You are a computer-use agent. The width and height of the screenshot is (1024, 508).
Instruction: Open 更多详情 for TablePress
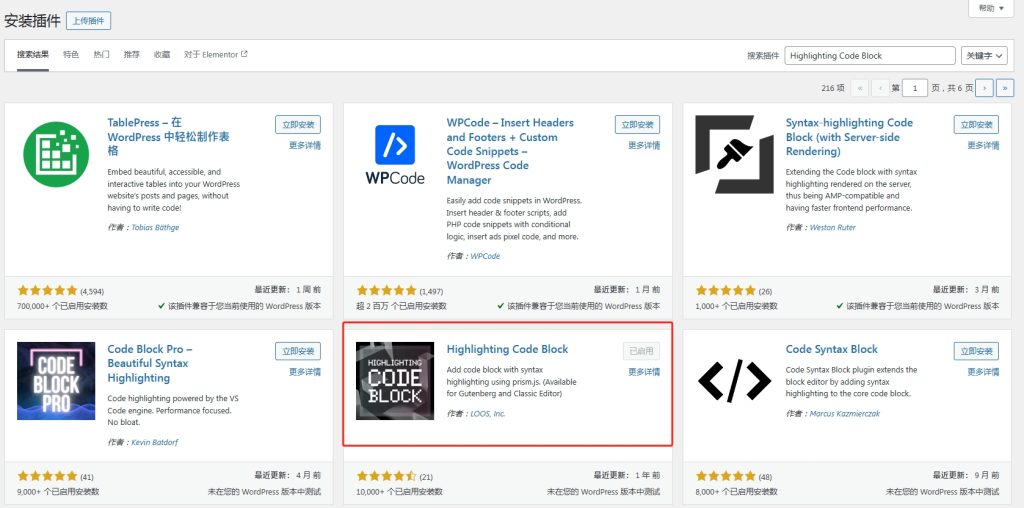(x=305, y=146)
